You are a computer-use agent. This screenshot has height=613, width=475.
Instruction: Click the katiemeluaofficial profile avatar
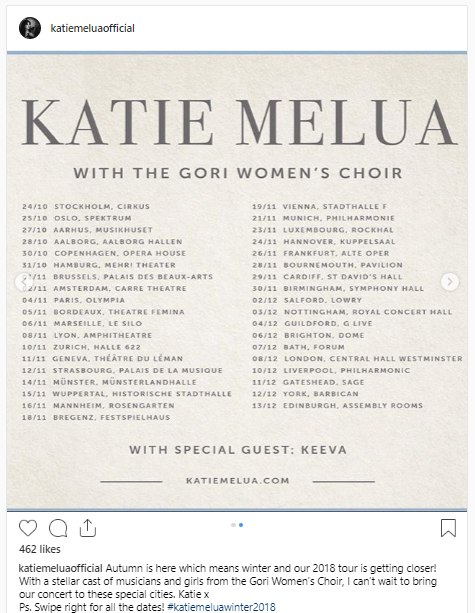[x=30, y=28]
